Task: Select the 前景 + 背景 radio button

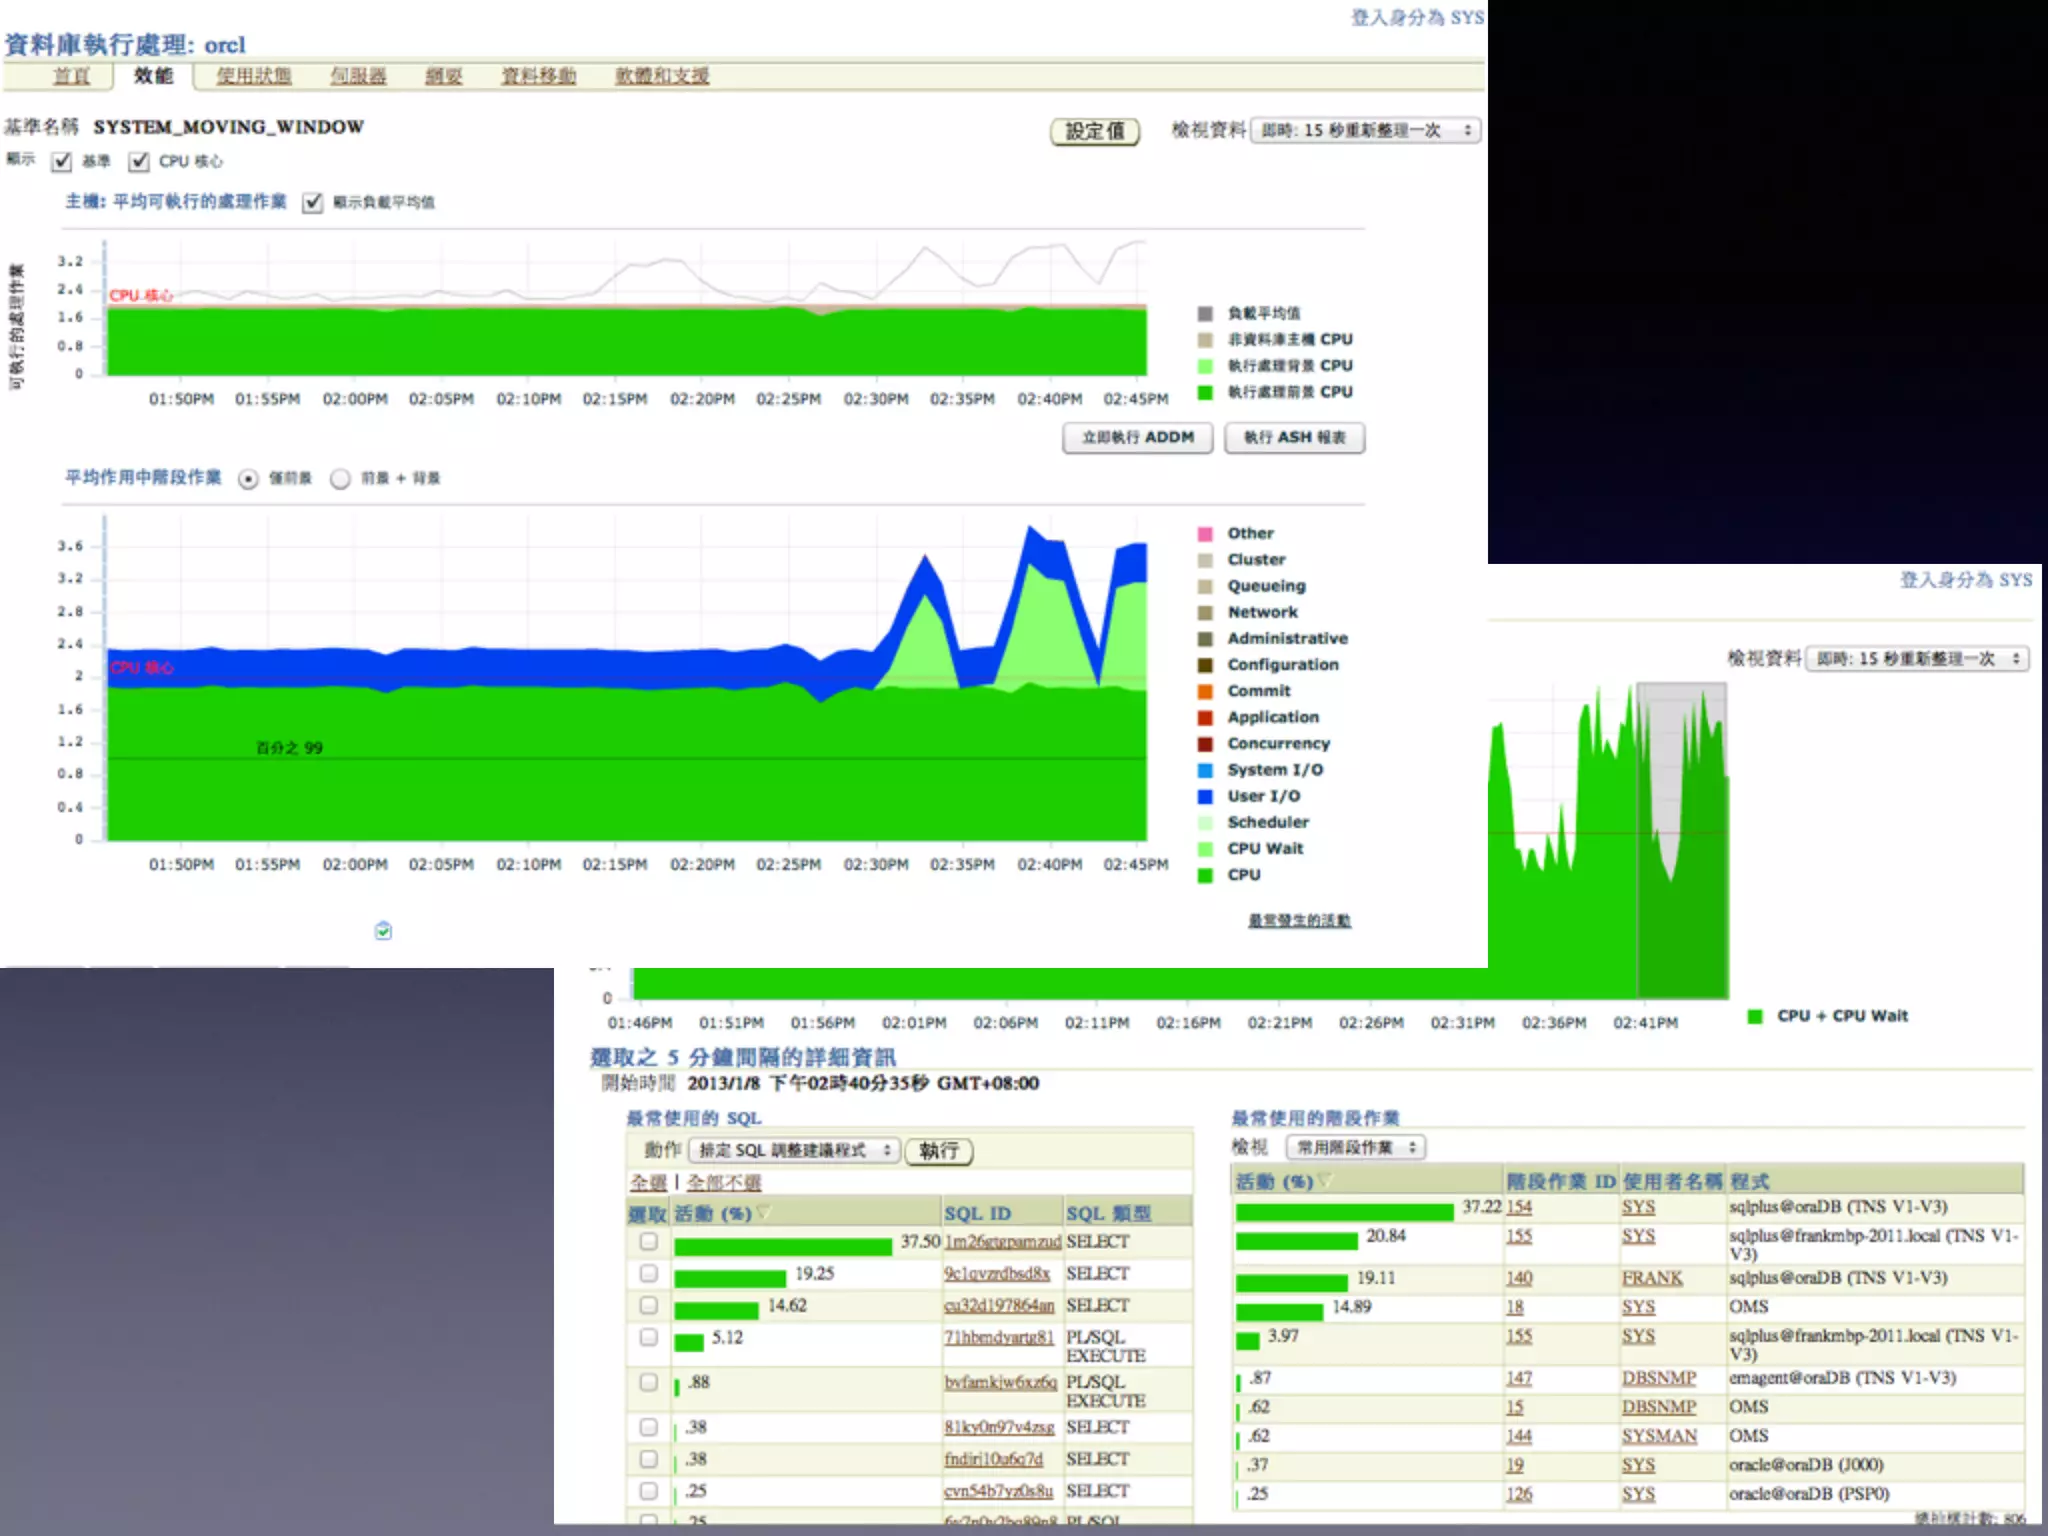Action: coord(340,479)
